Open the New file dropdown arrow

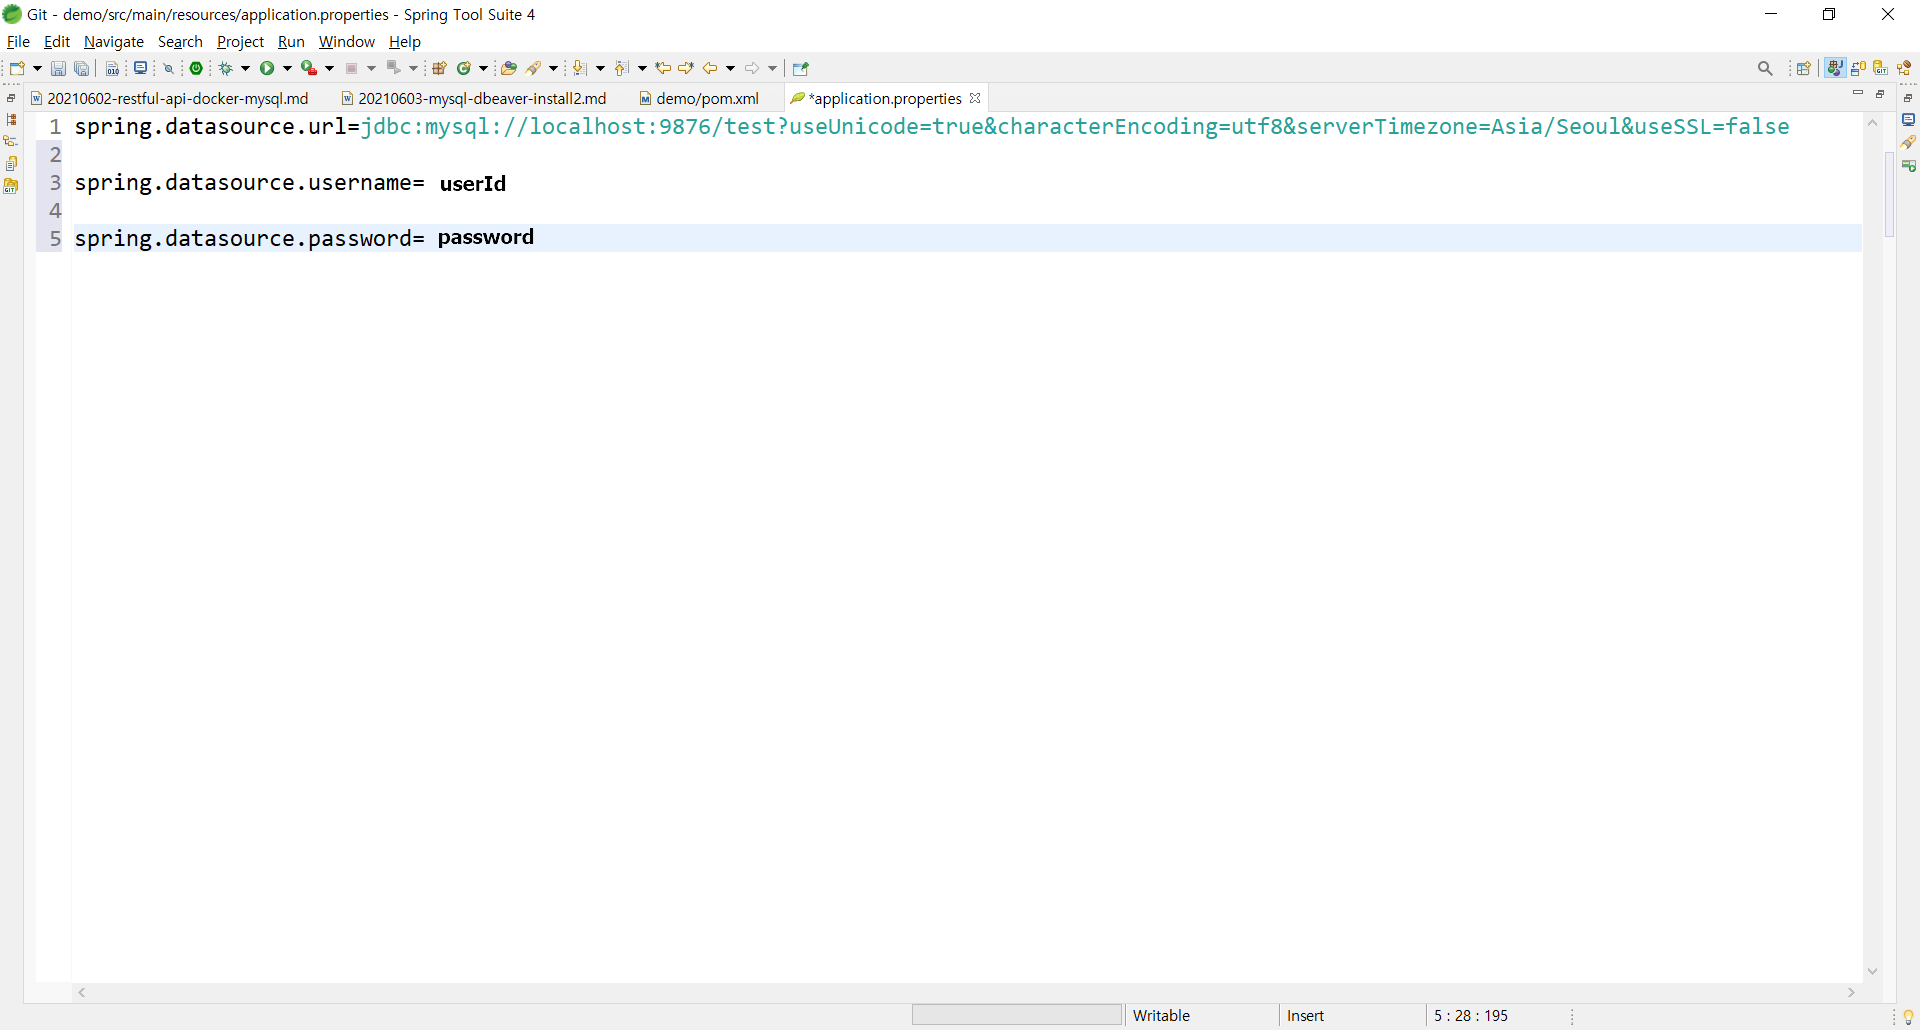[x=38, y=68]
